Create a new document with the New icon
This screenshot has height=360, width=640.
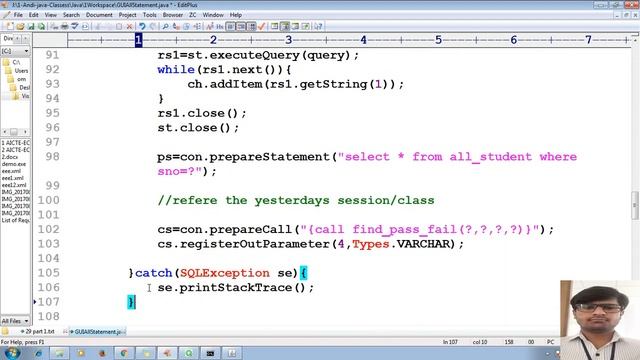[x=9, y=27]
